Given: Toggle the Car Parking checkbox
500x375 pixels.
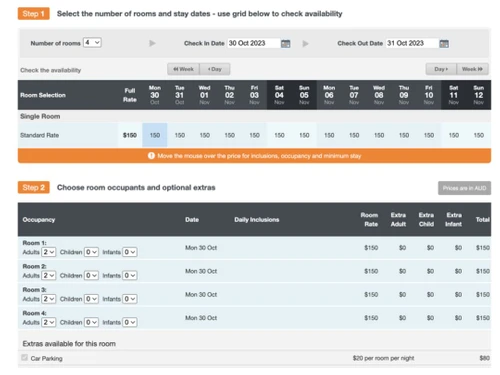Looking at the screenshot, I should point(24,358).
